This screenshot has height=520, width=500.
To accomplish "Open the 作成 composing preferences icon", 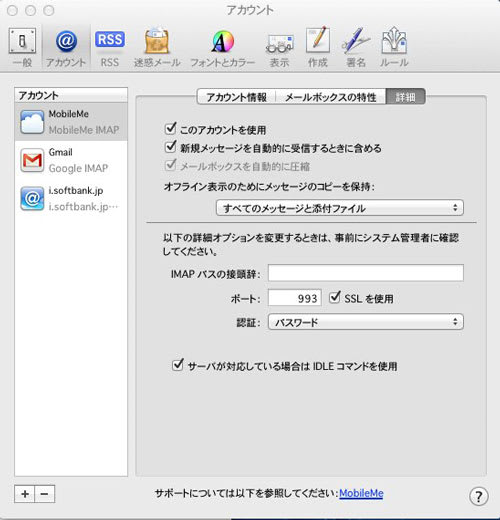I will (318, 47).
